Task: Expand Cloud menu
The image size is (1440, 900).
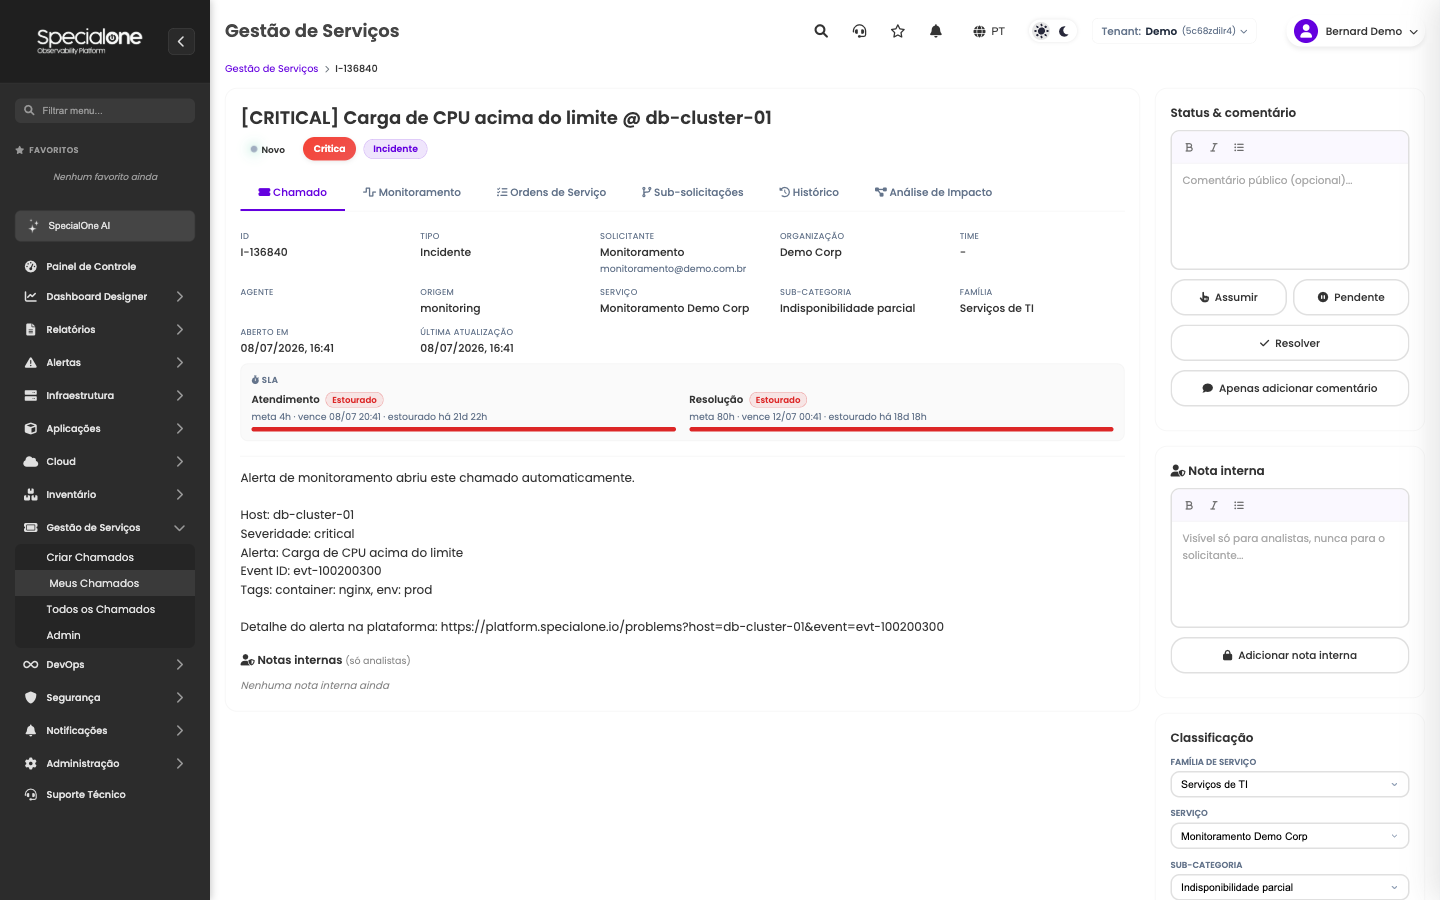Action: 105,461
